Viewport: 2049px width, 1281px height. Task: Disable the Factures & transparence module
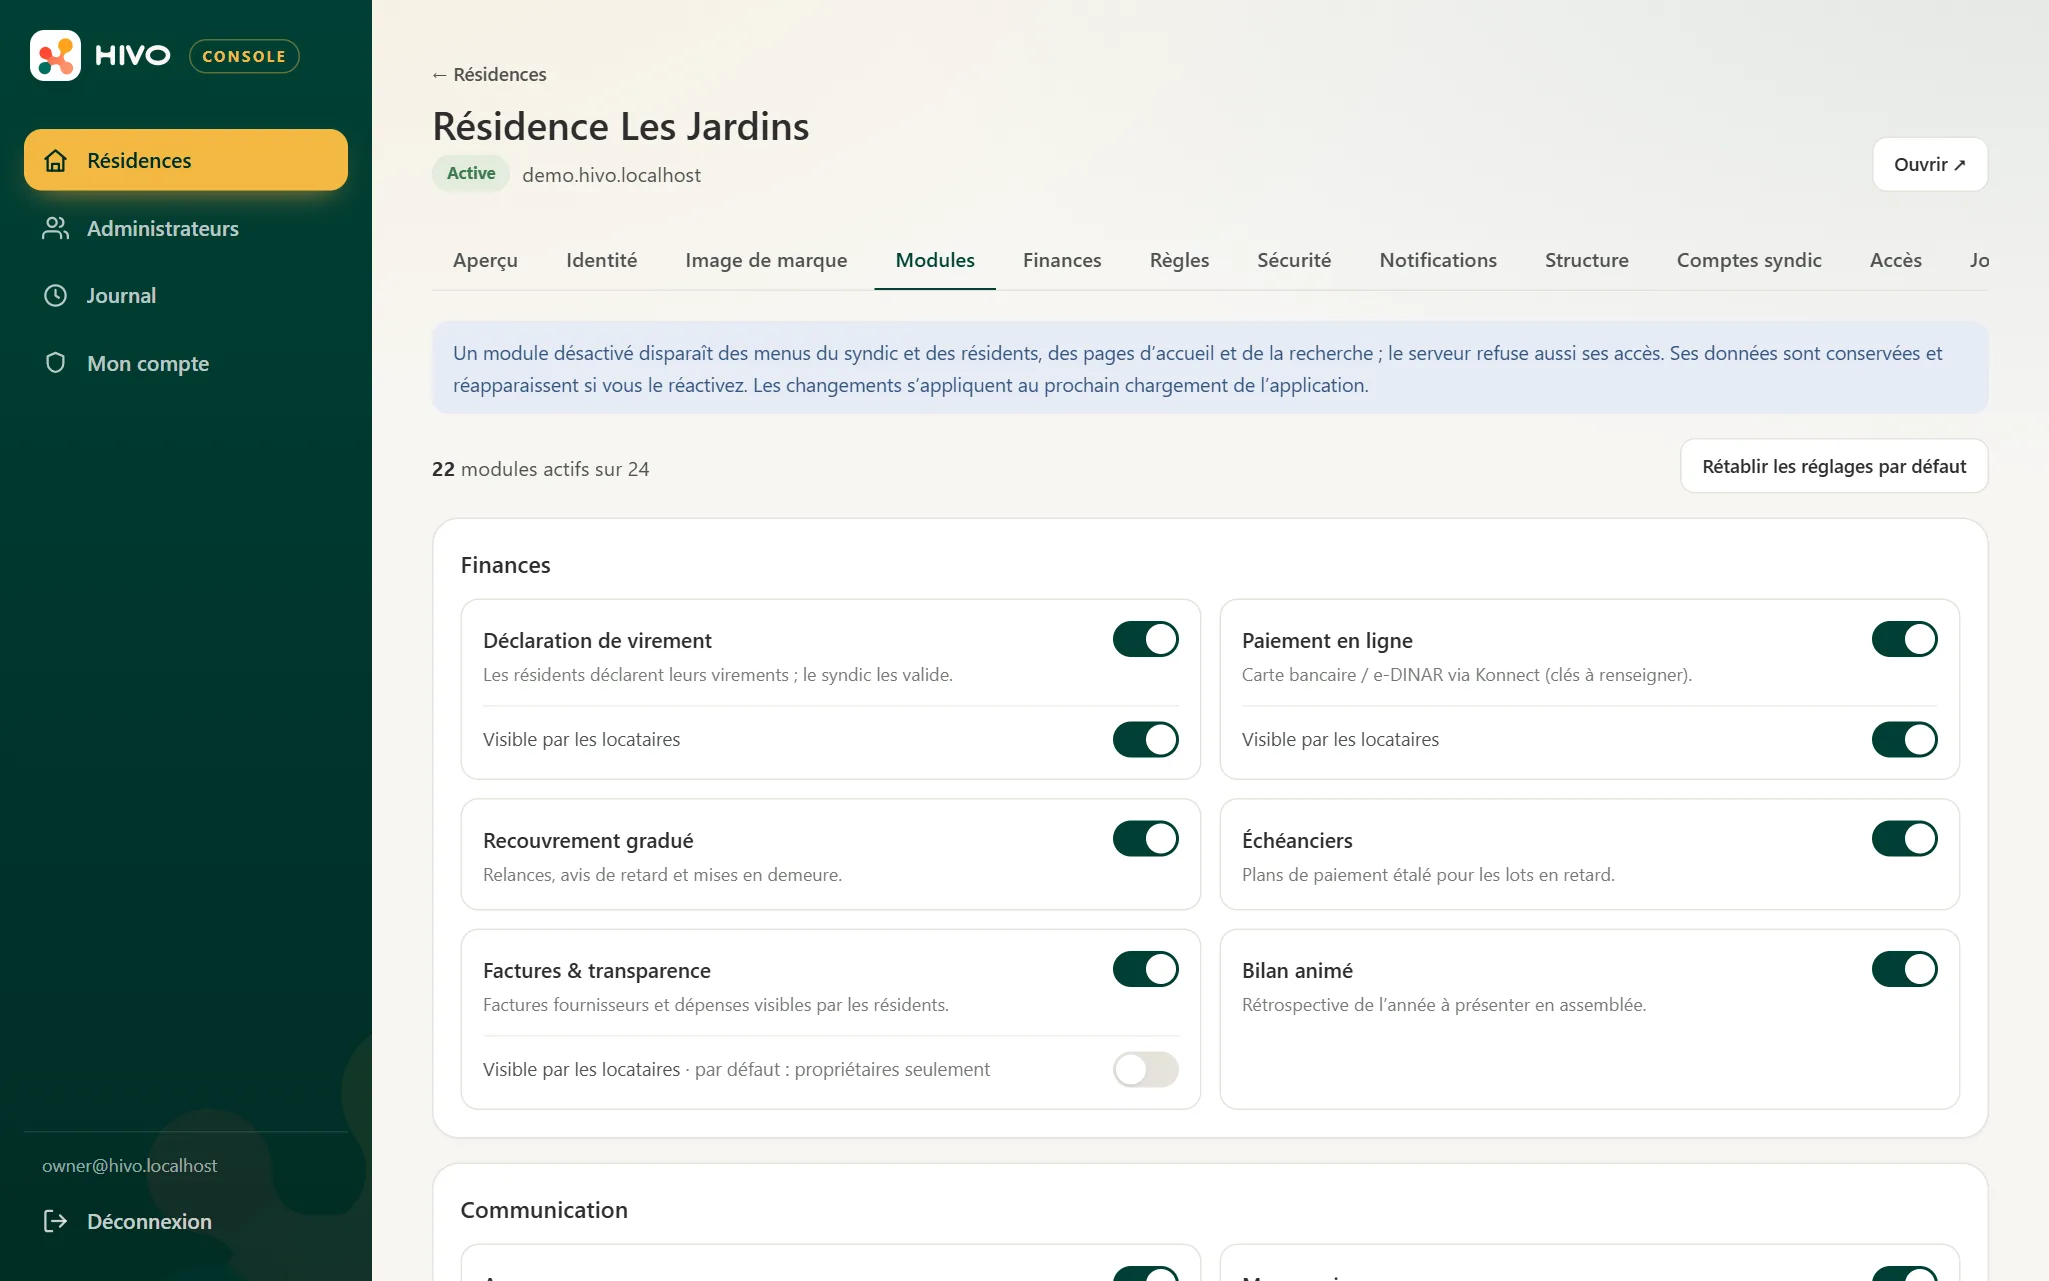tap(1146, 969)
